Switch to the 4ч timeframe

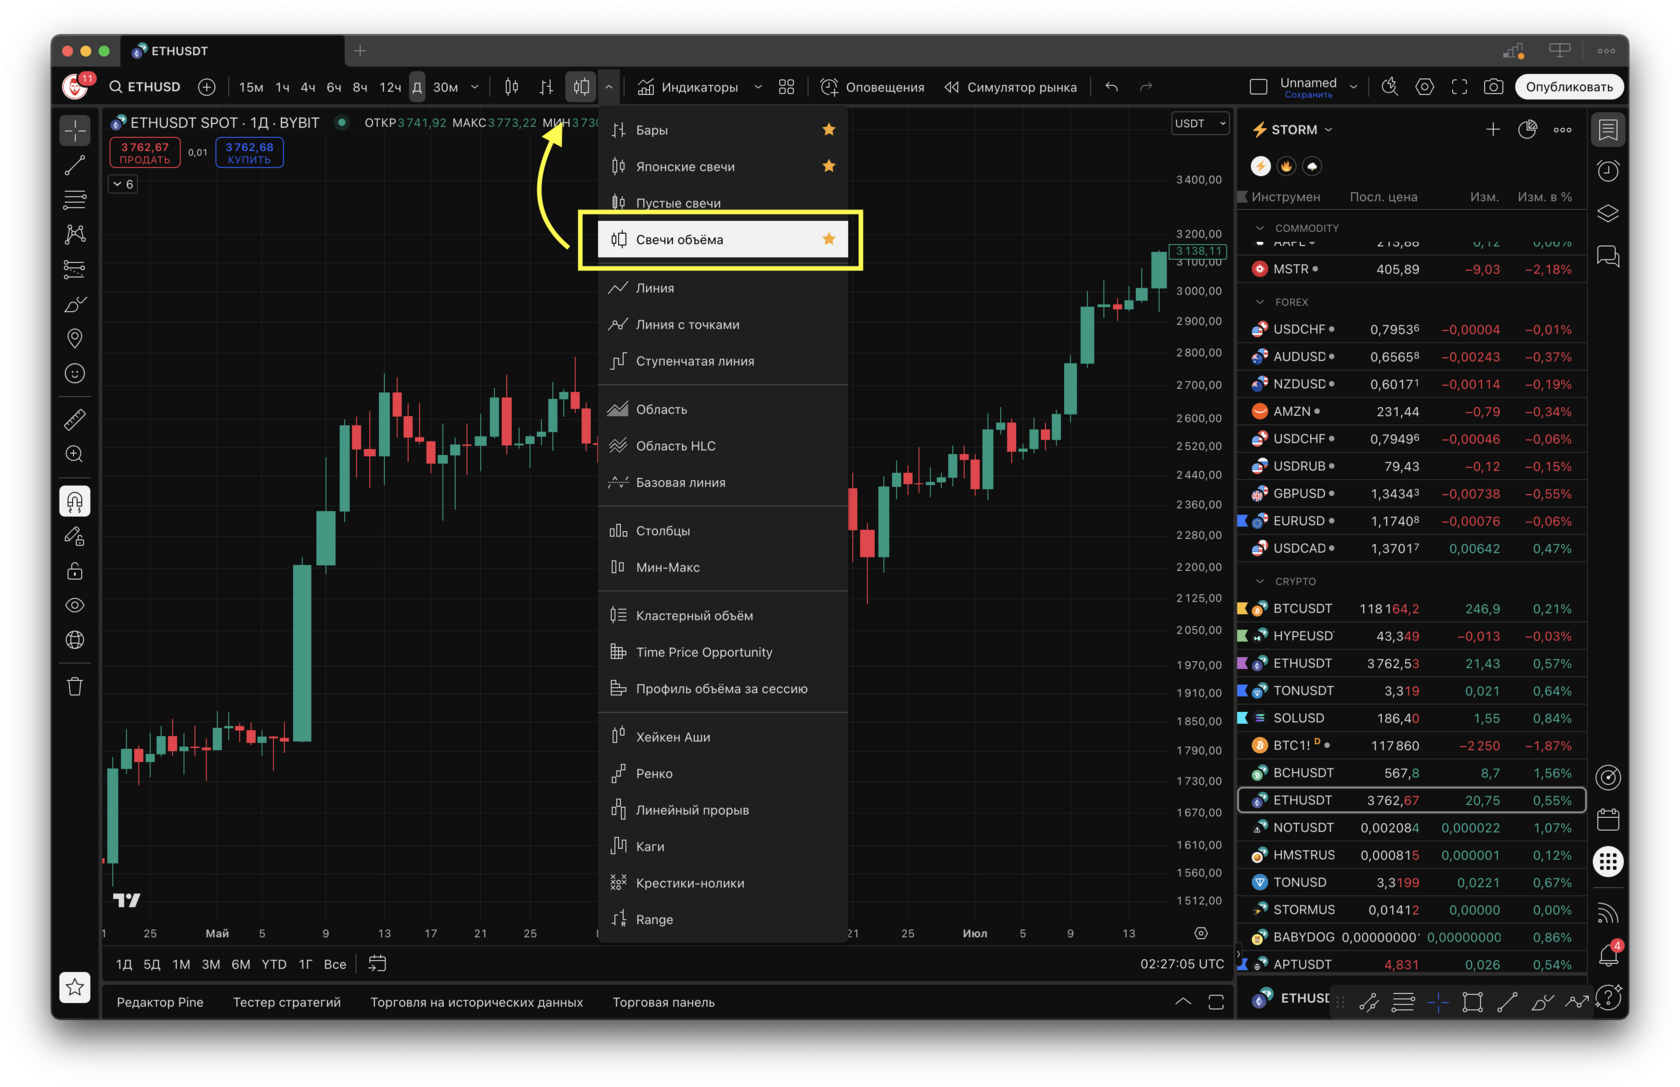[308, 87]
